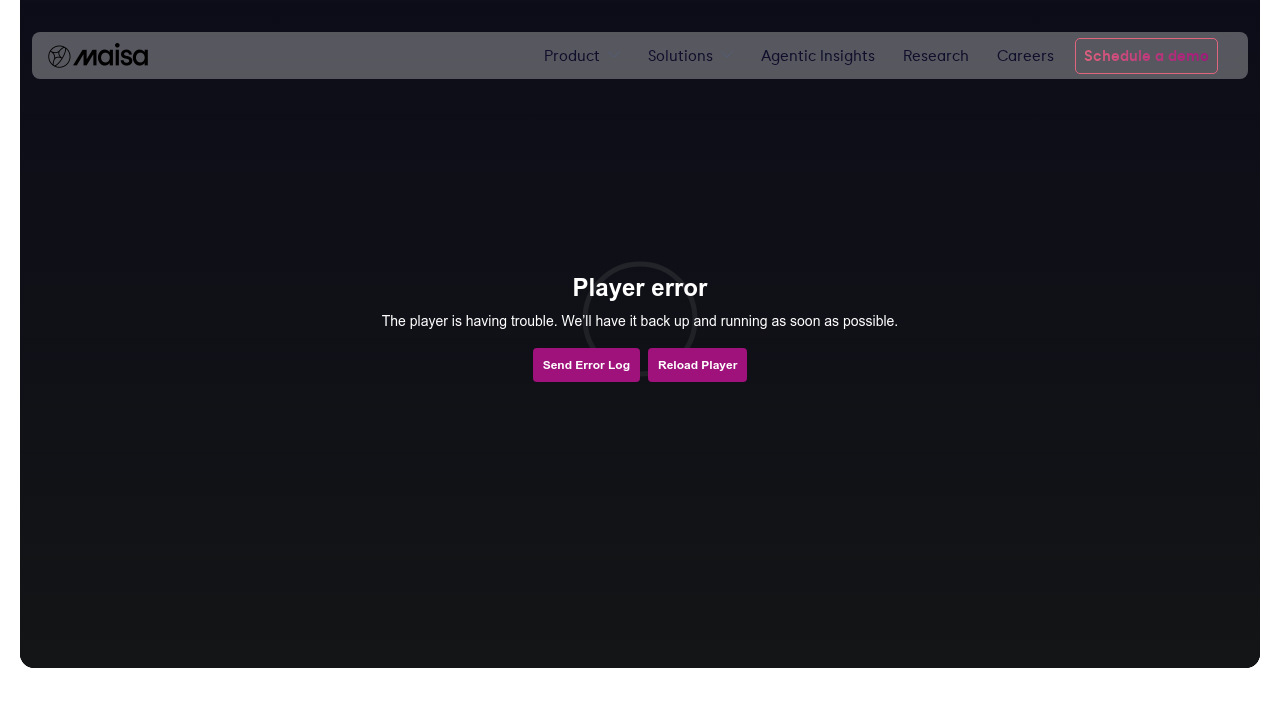Click the dark player area right of the error message

(1080, 320)
